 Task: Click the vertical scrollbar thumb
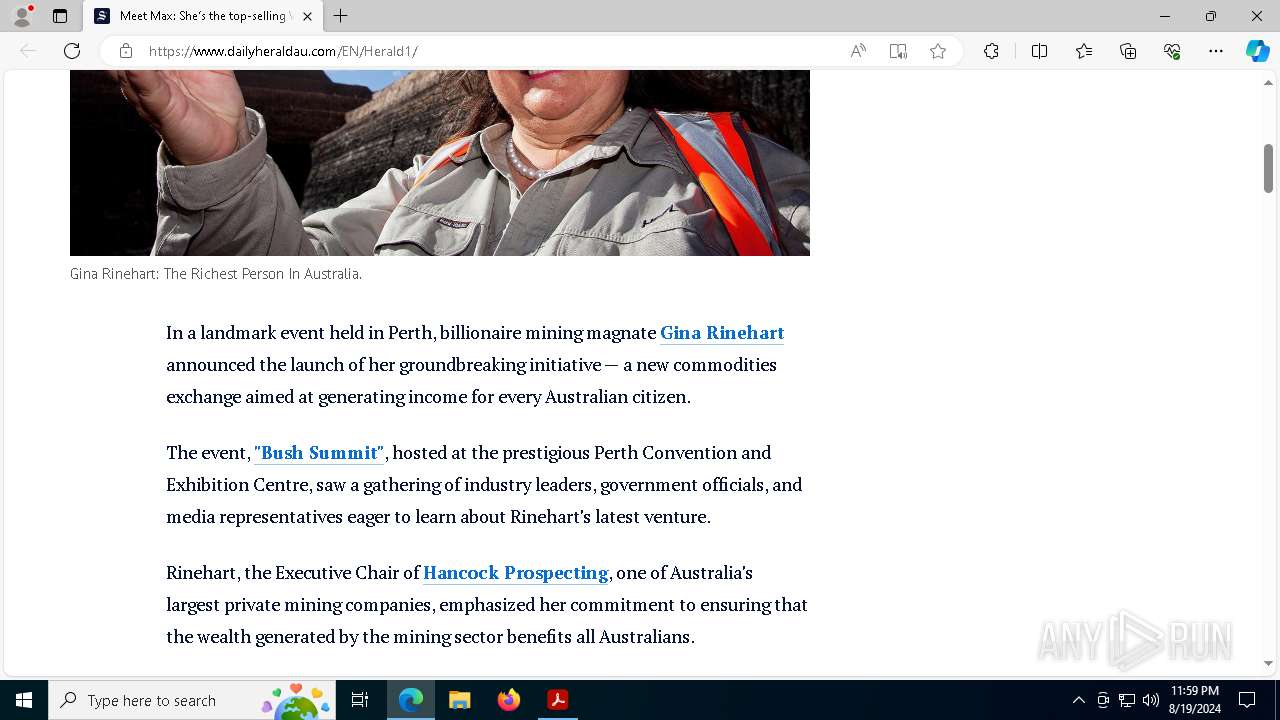(1268, 168)
